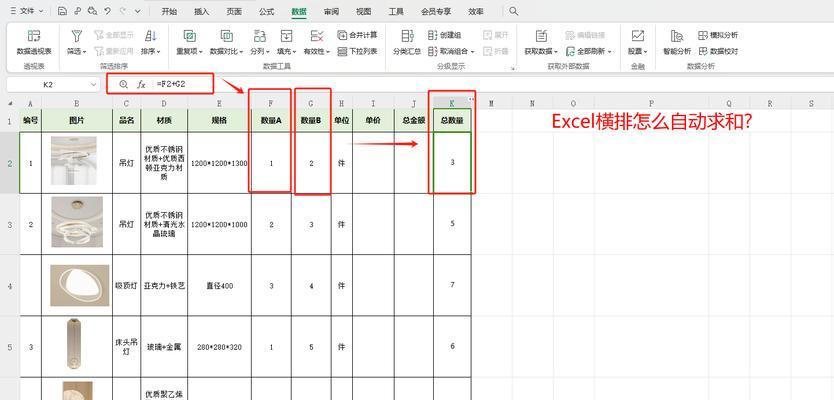Screen dimensions: 834x400
Task: Click the cell reading 280*280*320
Action: 220,347
